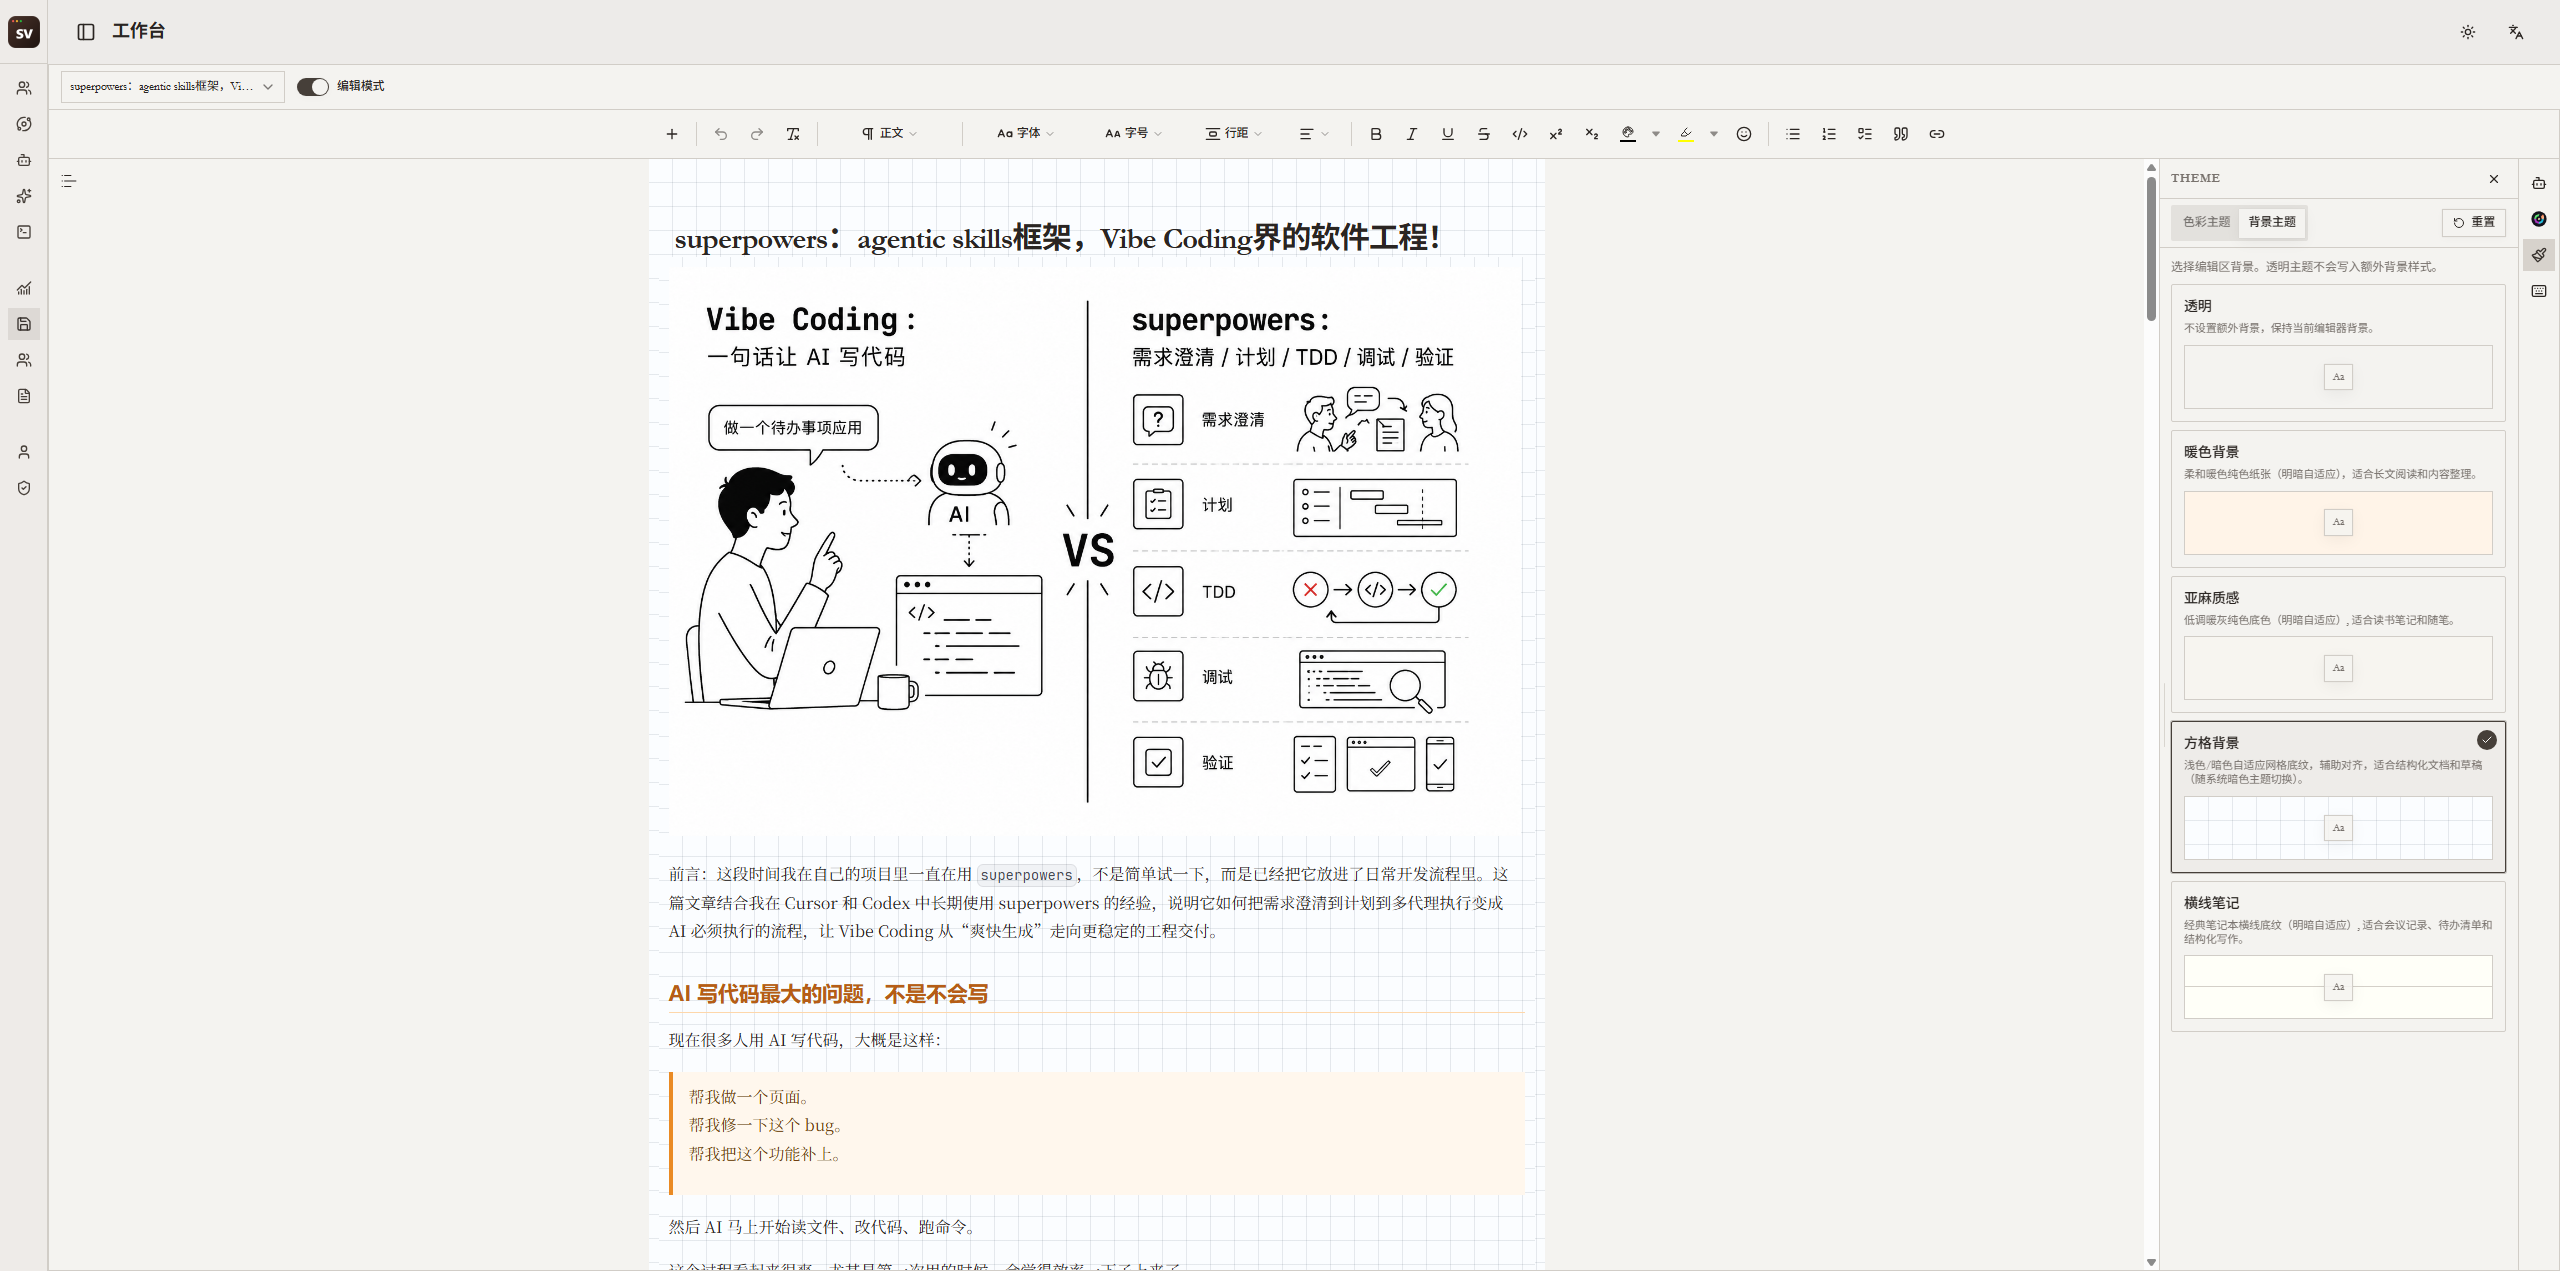Toggle the 编辑模式 switch
The image size is (2560, 1271).
coord(313,87)
